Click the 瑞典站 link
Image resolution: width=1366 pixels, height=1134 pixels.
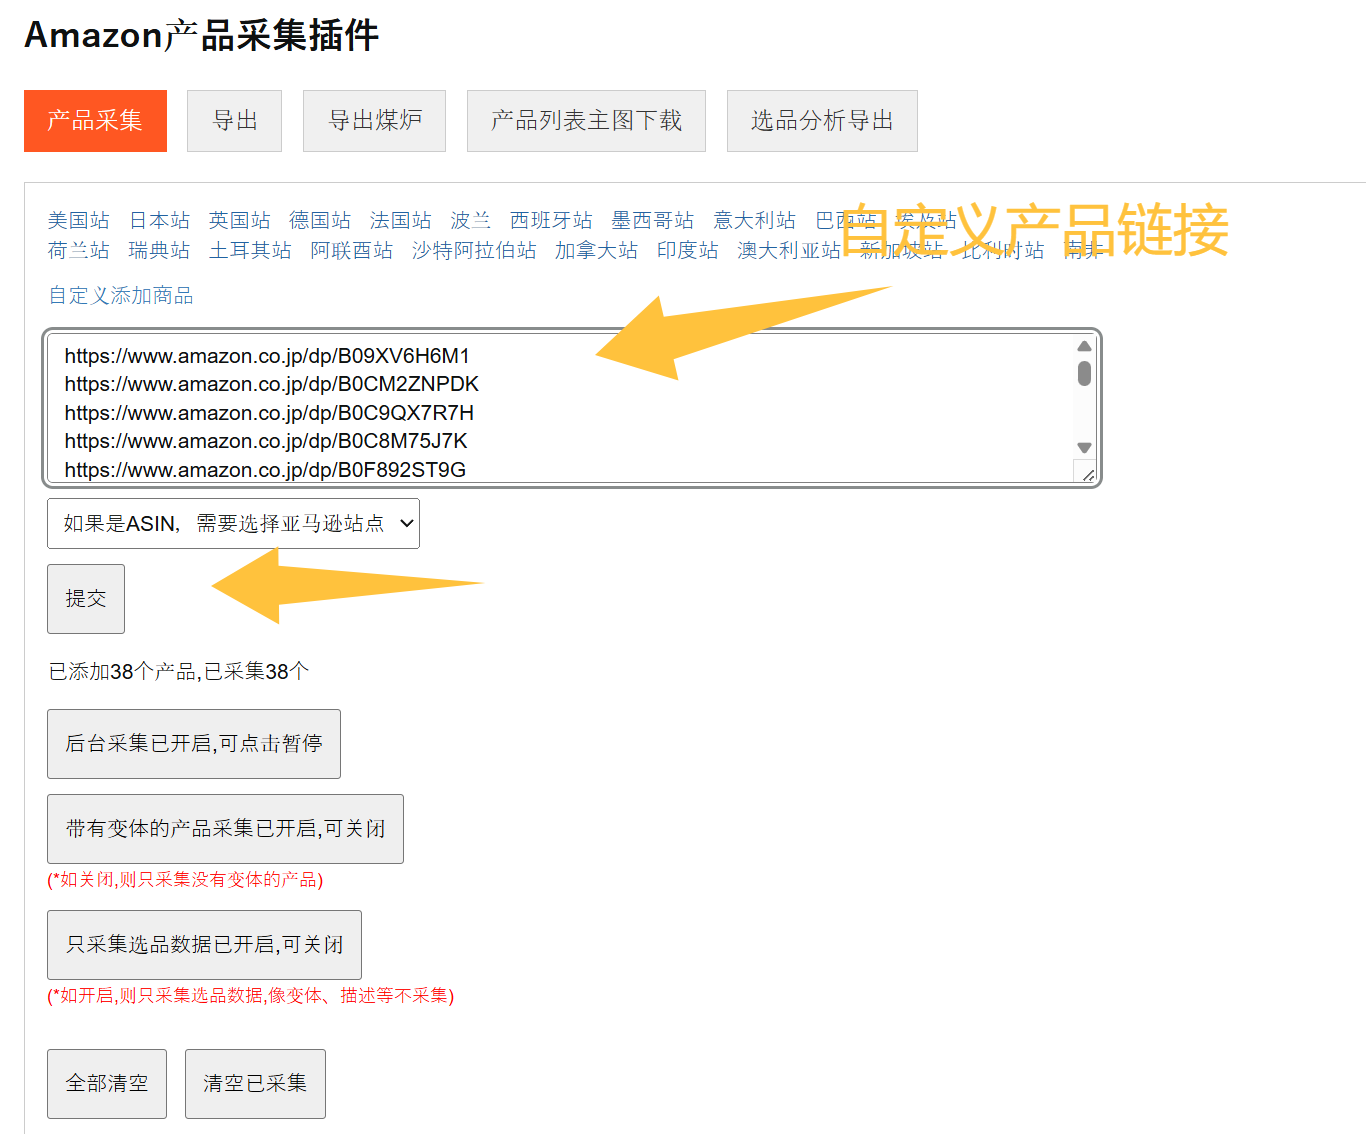pos(159,250)
